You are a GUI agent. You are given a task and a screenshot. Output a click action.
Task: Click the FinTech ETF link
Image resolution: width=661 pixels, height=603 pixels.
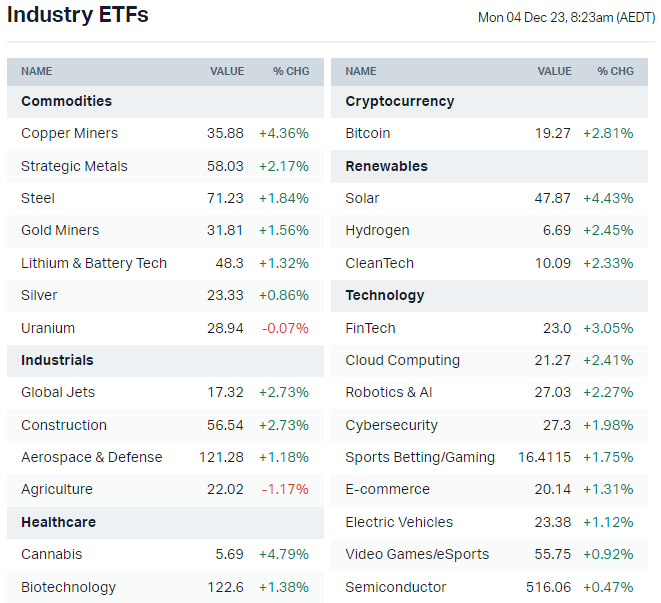coord(370,328)
